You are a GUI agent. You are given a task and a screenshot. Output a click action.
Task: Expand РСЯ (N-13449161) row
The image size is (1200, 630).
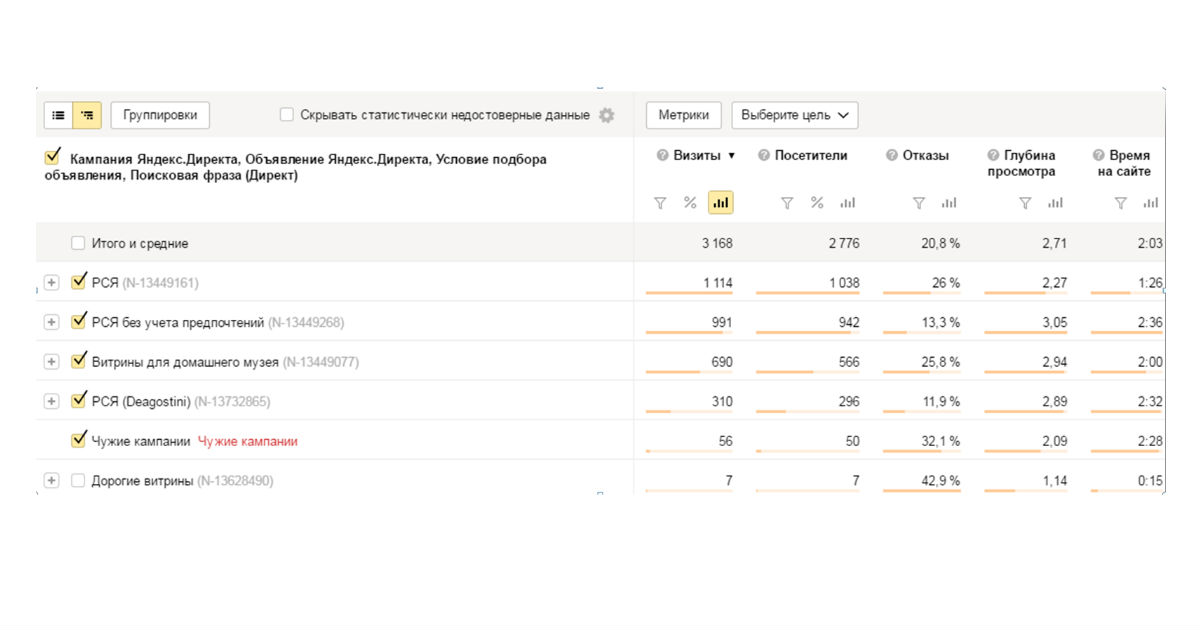tap(52, 283)
